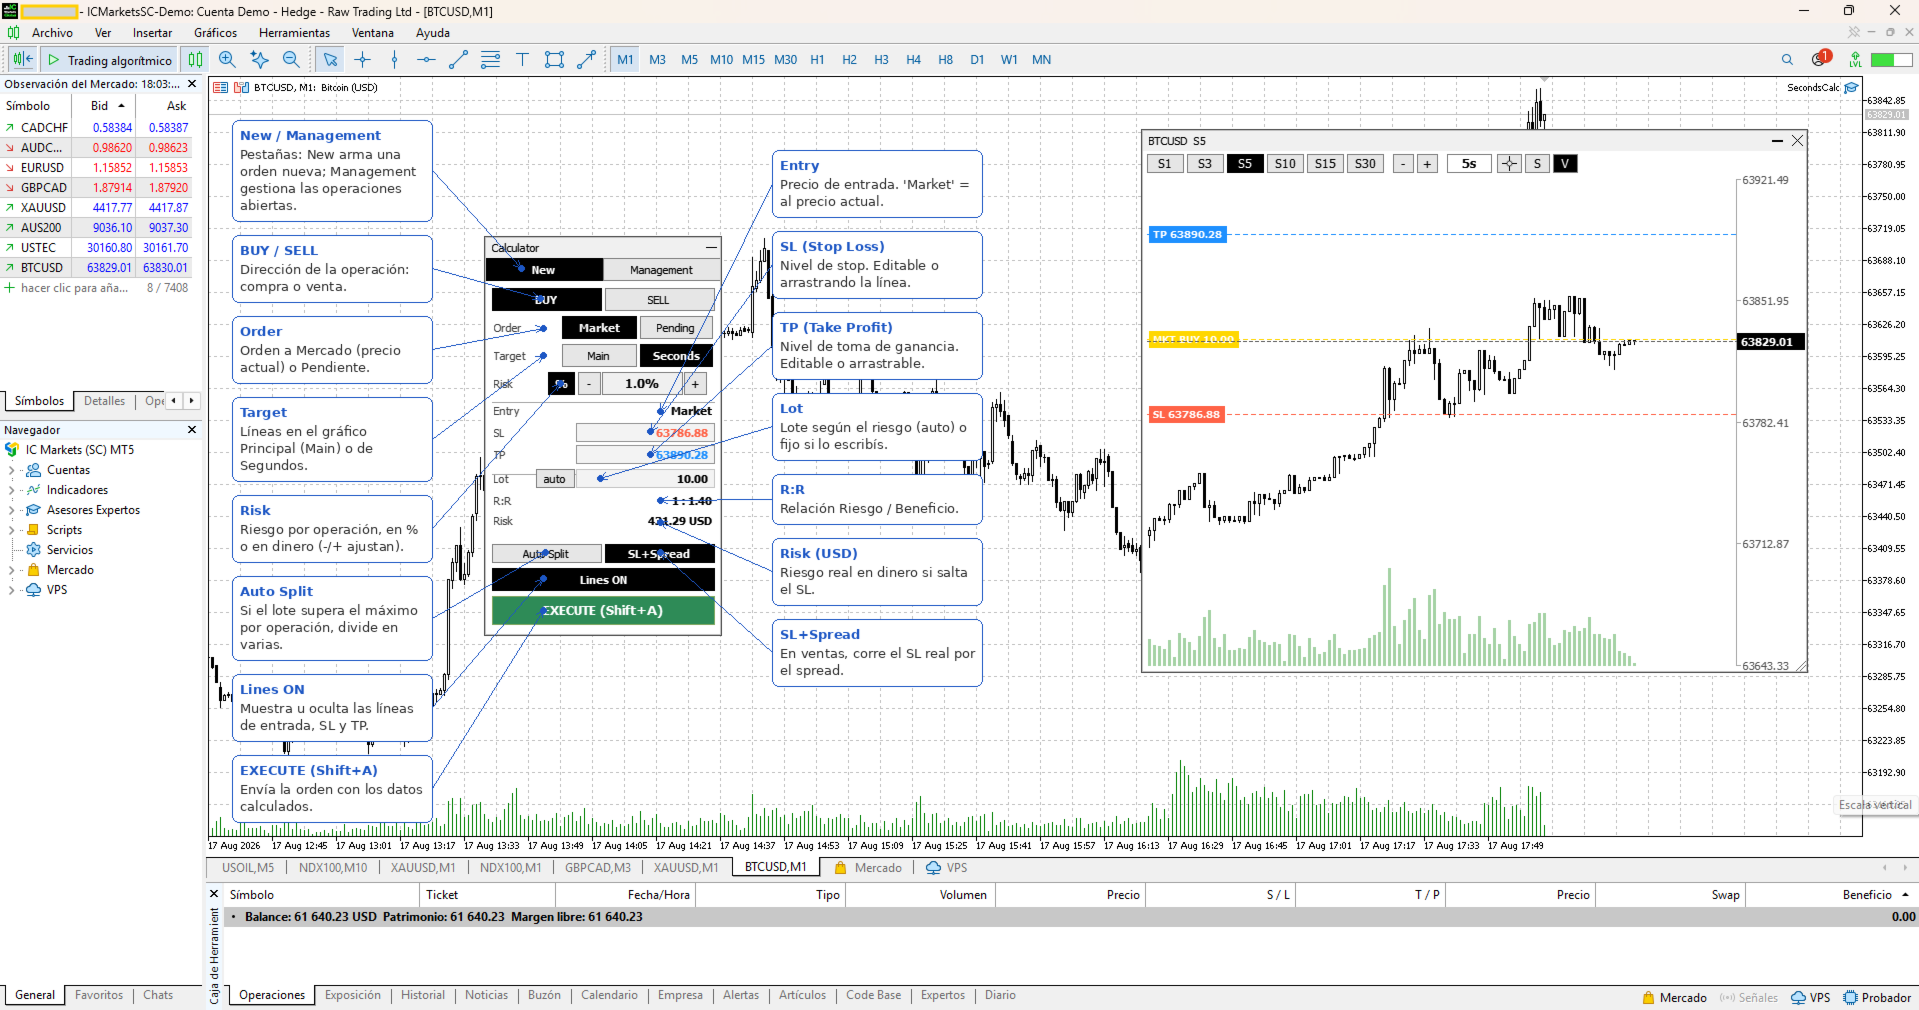The height and width of the screenshot is (1010, 1919).
Task: Select the vertical line drawing tool
Action: pos(395,60)
